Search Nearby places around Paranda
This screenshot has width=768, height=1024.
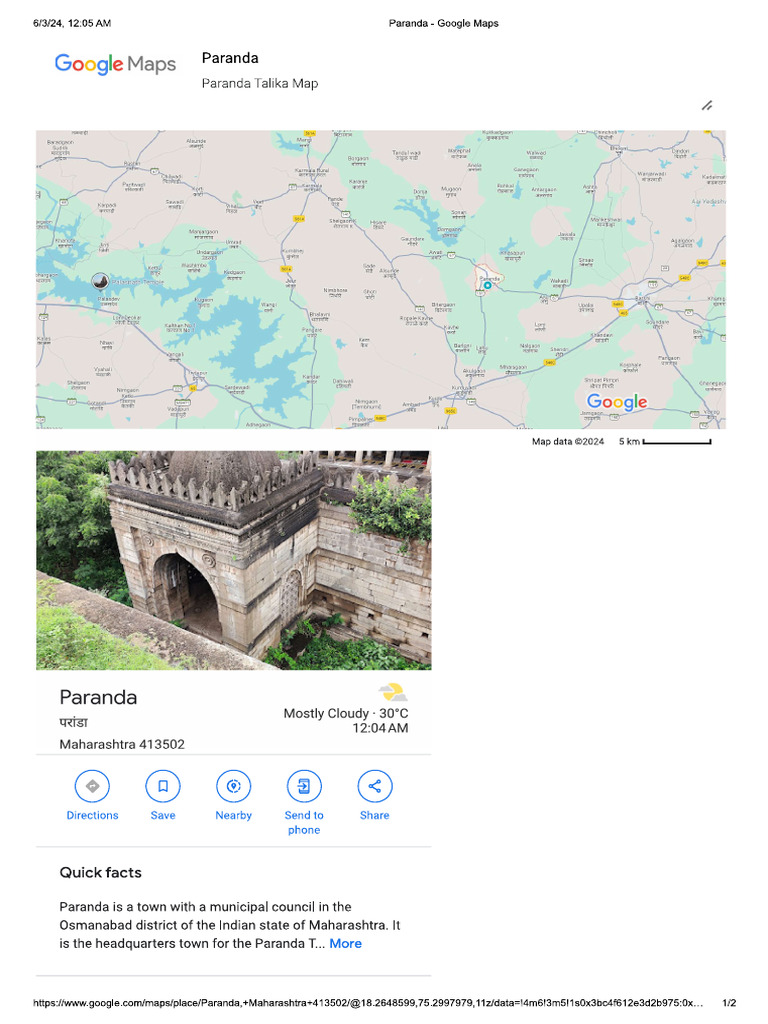pos(233,786)
